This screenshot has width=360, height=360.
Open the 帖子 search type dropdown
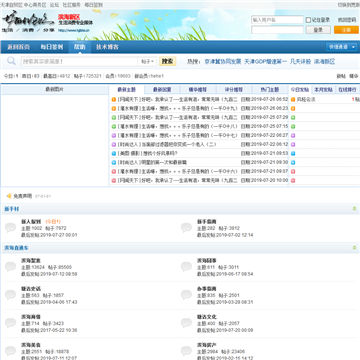(147, 62)
